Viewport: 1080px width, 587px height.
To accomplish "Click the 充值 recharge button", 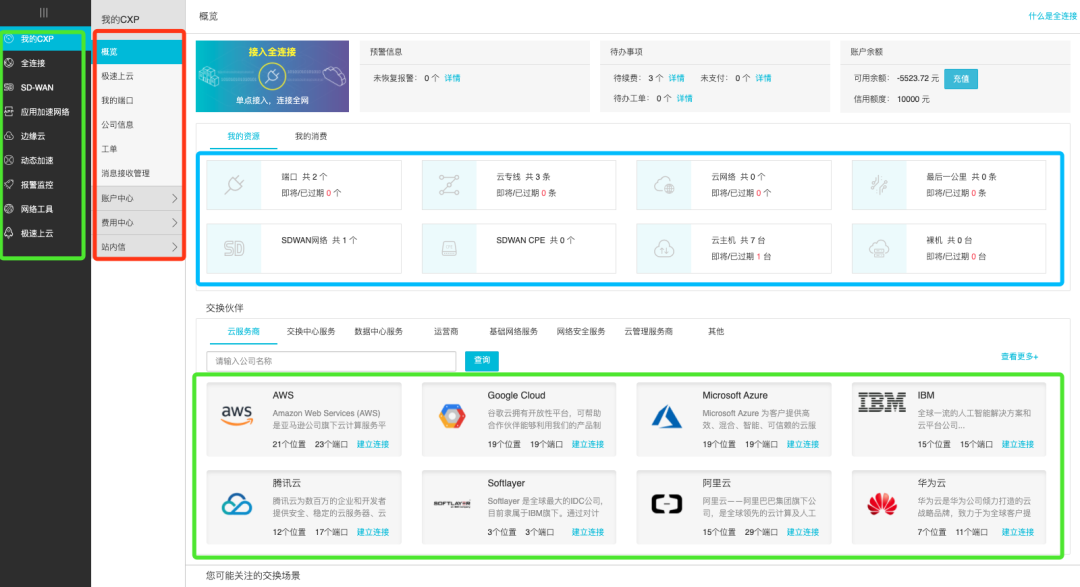I will [x=961, y=79].
